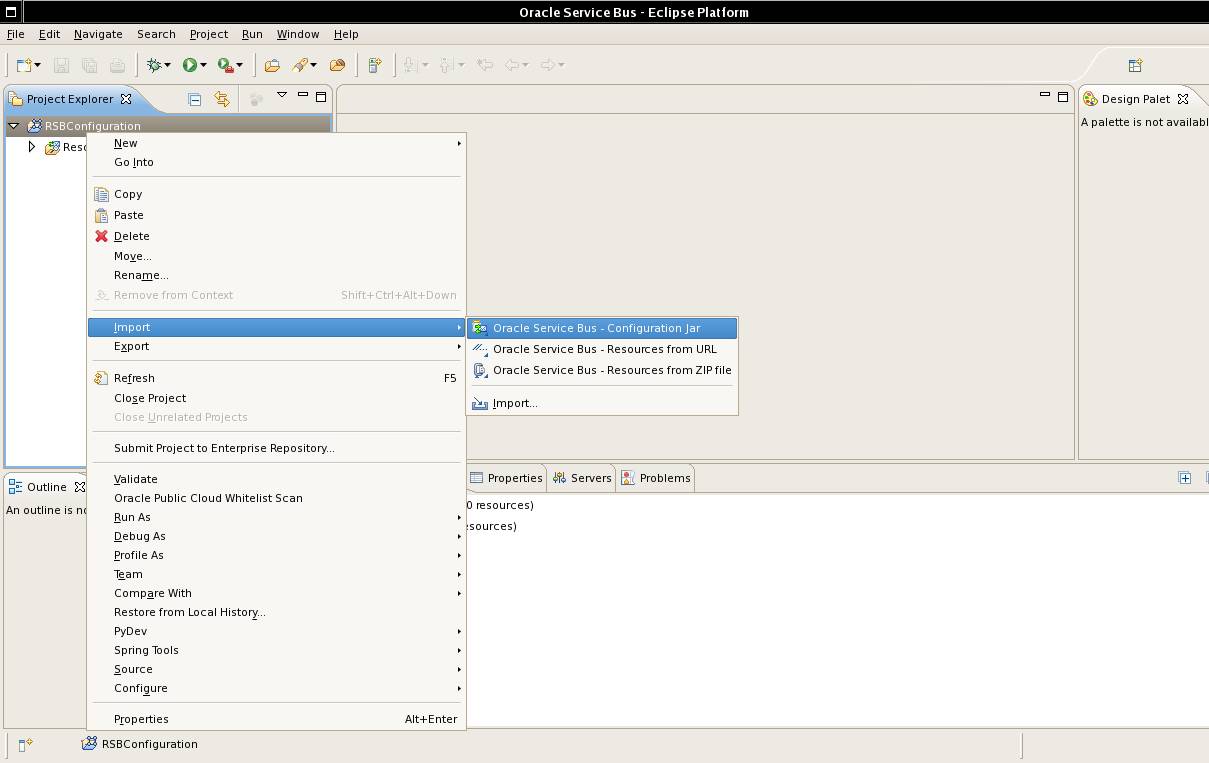Screen dimensions: 1209x763
Task: Open the Project Explorer view menu dropdown
Action: click(x=282, y=96)
